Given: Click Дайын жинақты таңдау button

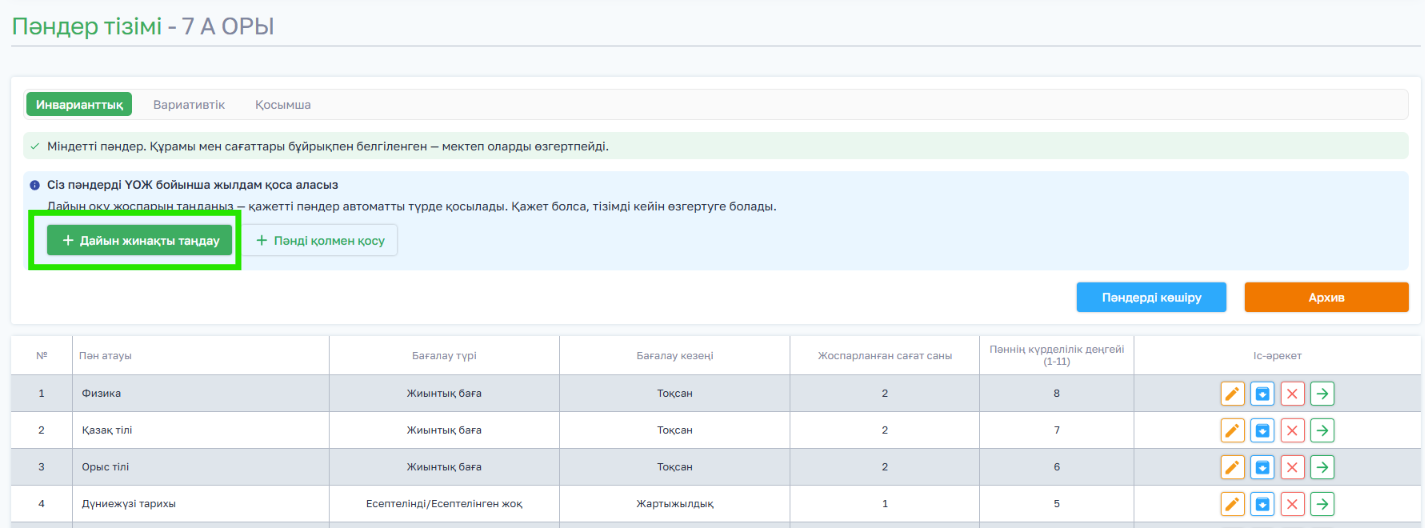Looking at the screenshot, I should [140, 240].
